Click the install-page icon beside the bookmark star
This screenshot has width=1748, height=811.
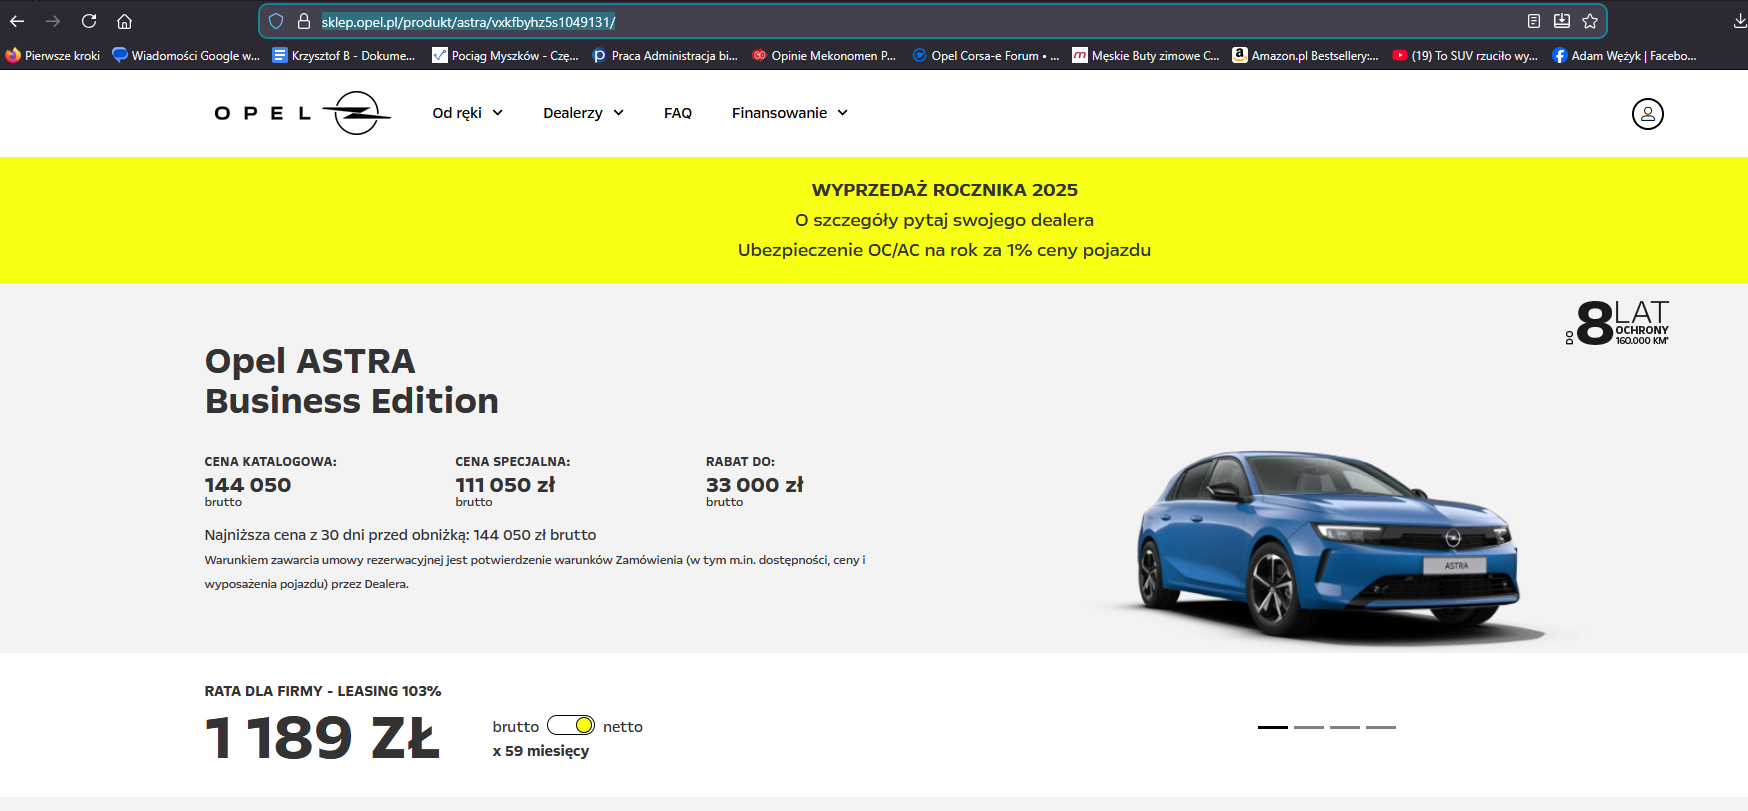click(1562, 21)
